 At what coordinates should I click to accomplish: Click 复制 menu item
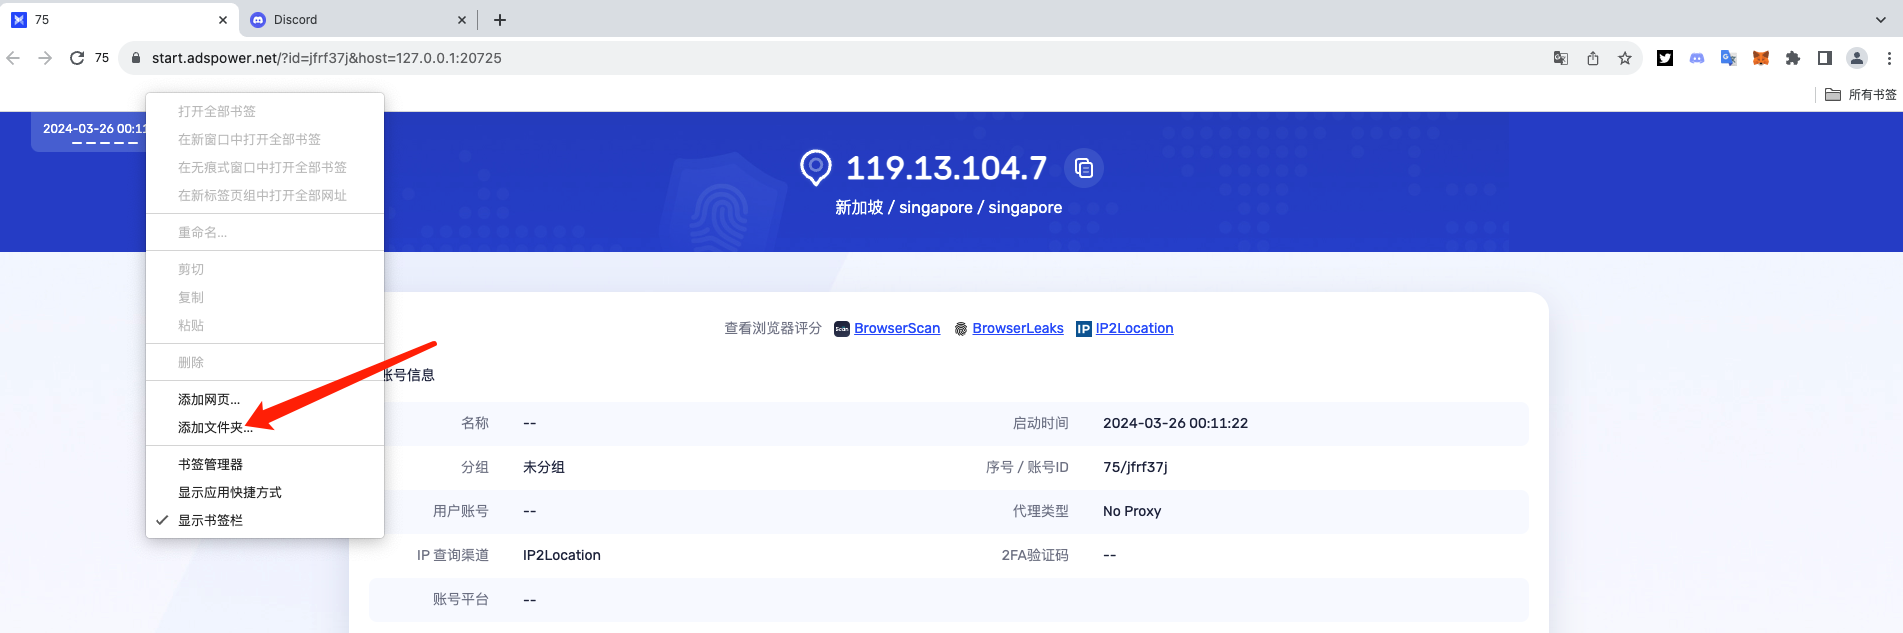pyautogui.click(x=265, y=297)
